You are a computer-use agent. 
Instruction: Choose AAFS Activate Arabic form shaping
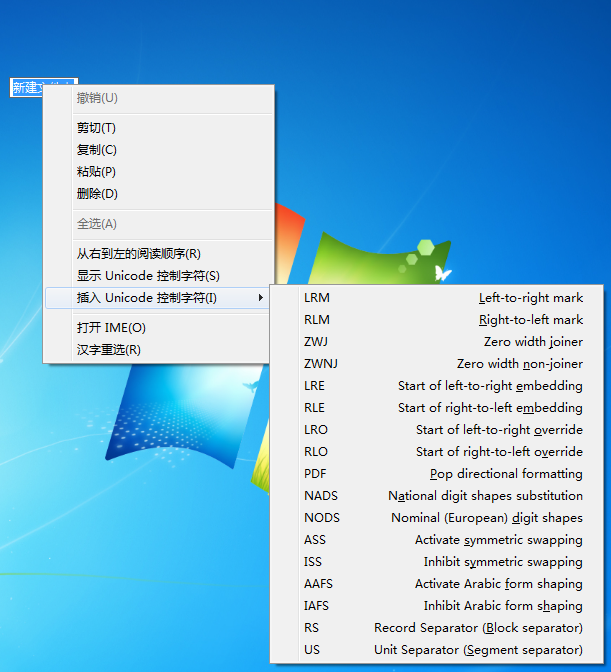click(443, 584)
